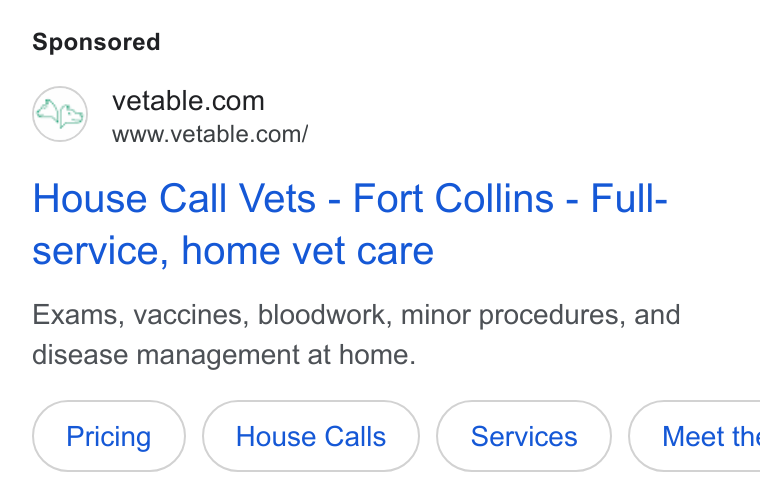Click the vetable.com site name
This screenshot has height=504, width=760.
(x=188, y=101)
